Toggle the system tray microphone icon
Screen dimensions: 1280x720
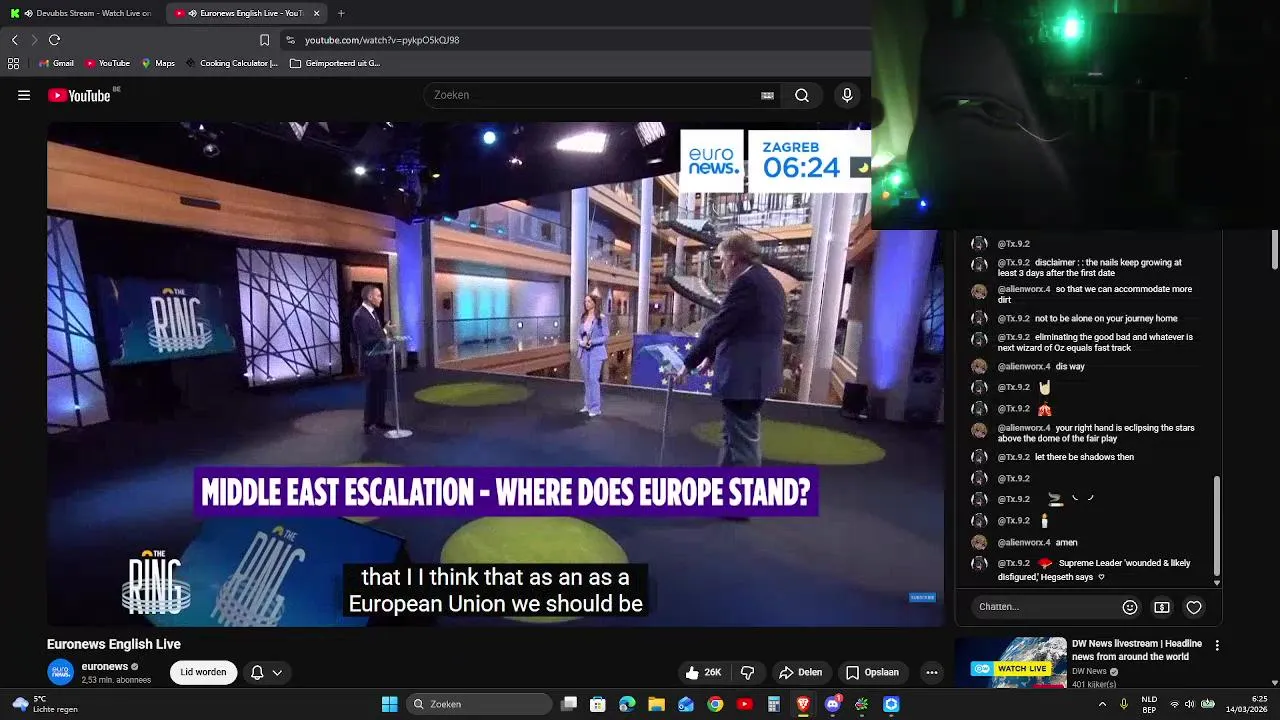tap(1124, 704)
